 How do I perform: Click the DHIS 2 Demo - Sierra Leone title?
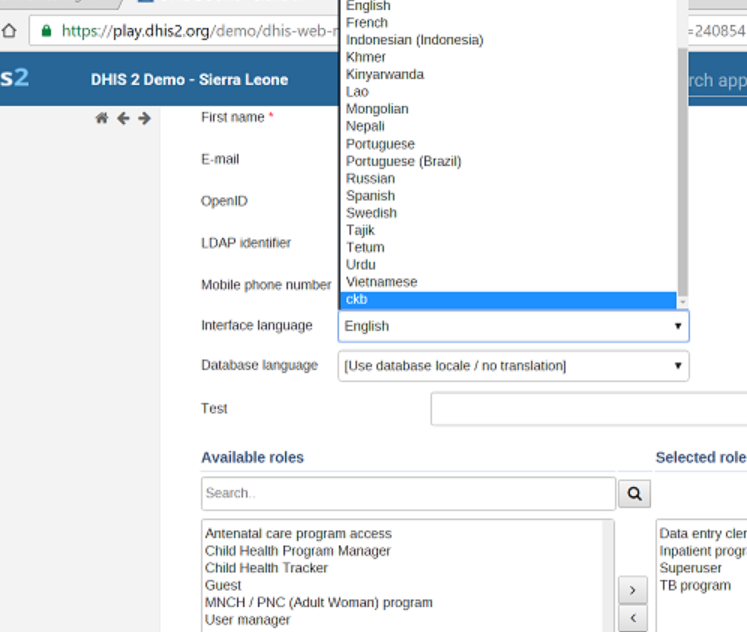coord(189,80)
